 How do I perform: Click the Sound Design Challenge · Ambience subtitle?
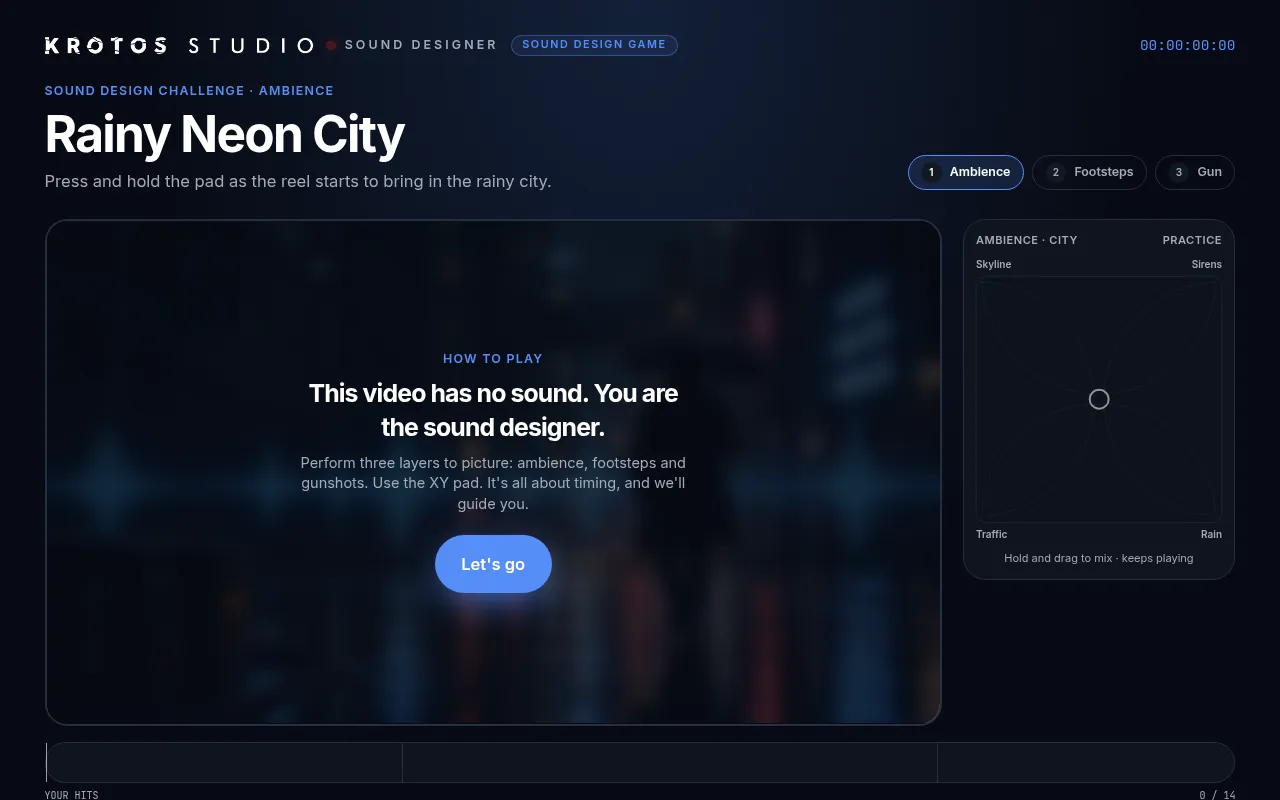coord(189,90)
